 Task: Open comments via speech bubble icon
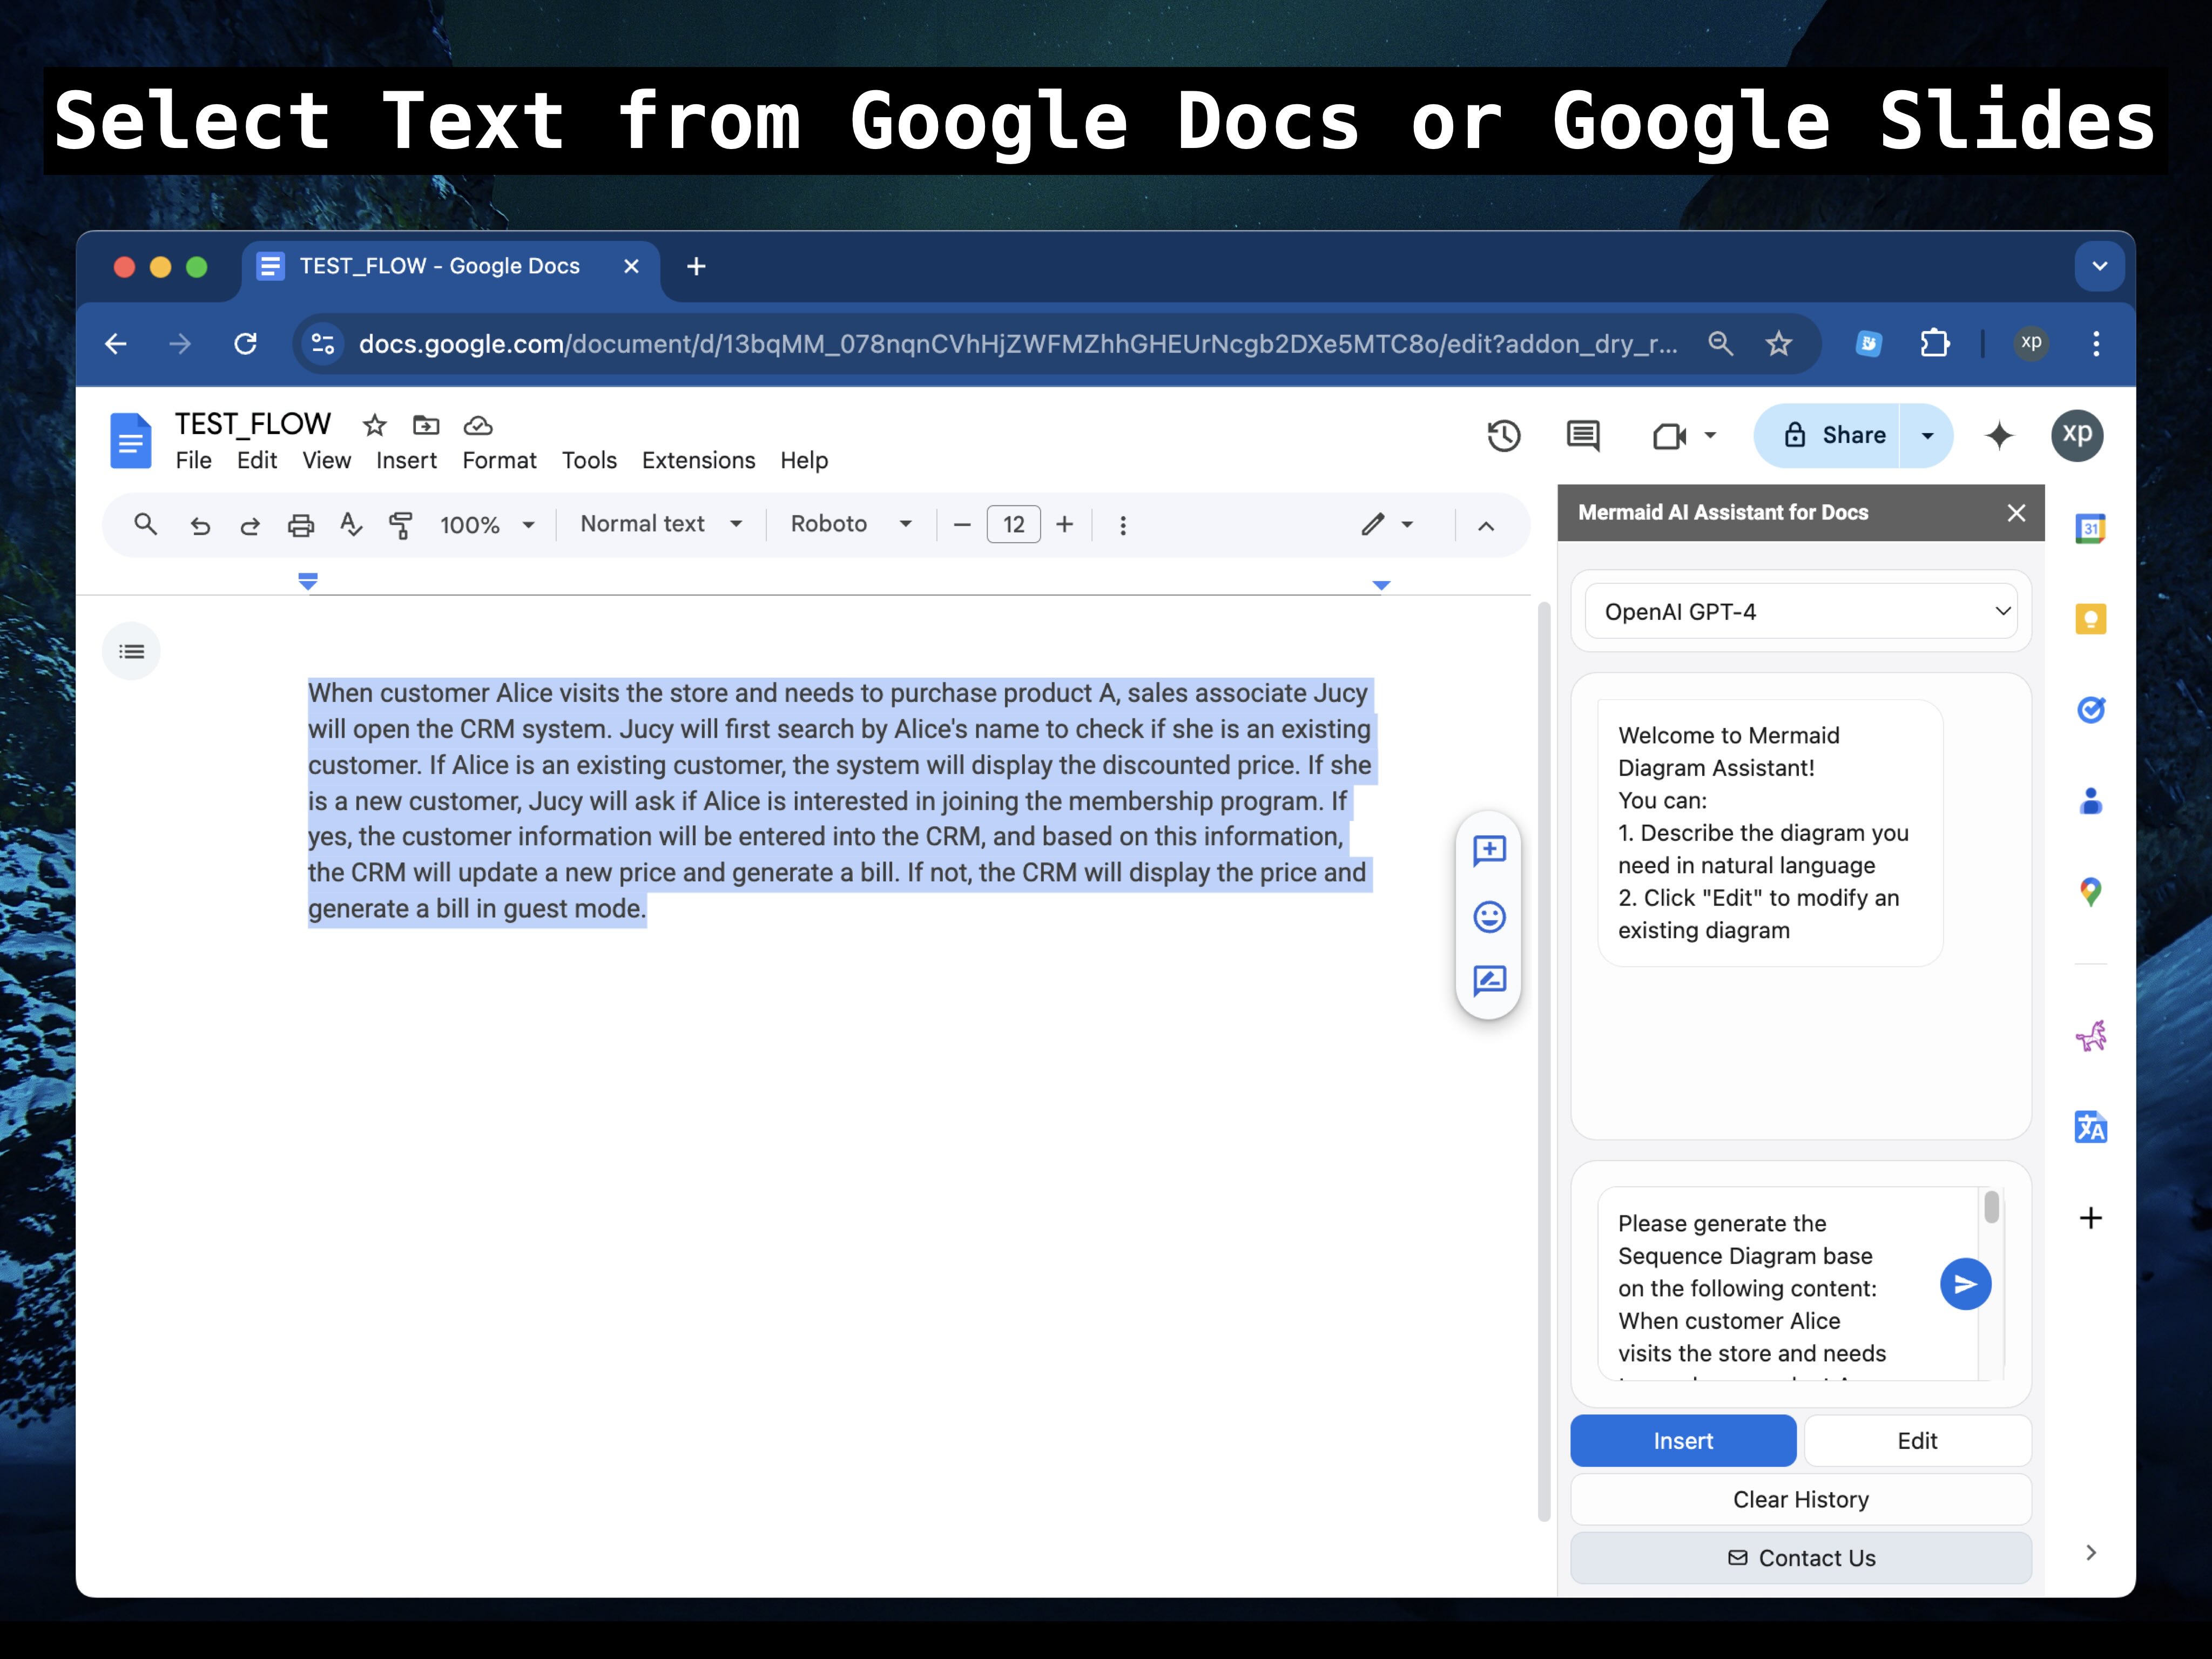(x=1583, y=436)
